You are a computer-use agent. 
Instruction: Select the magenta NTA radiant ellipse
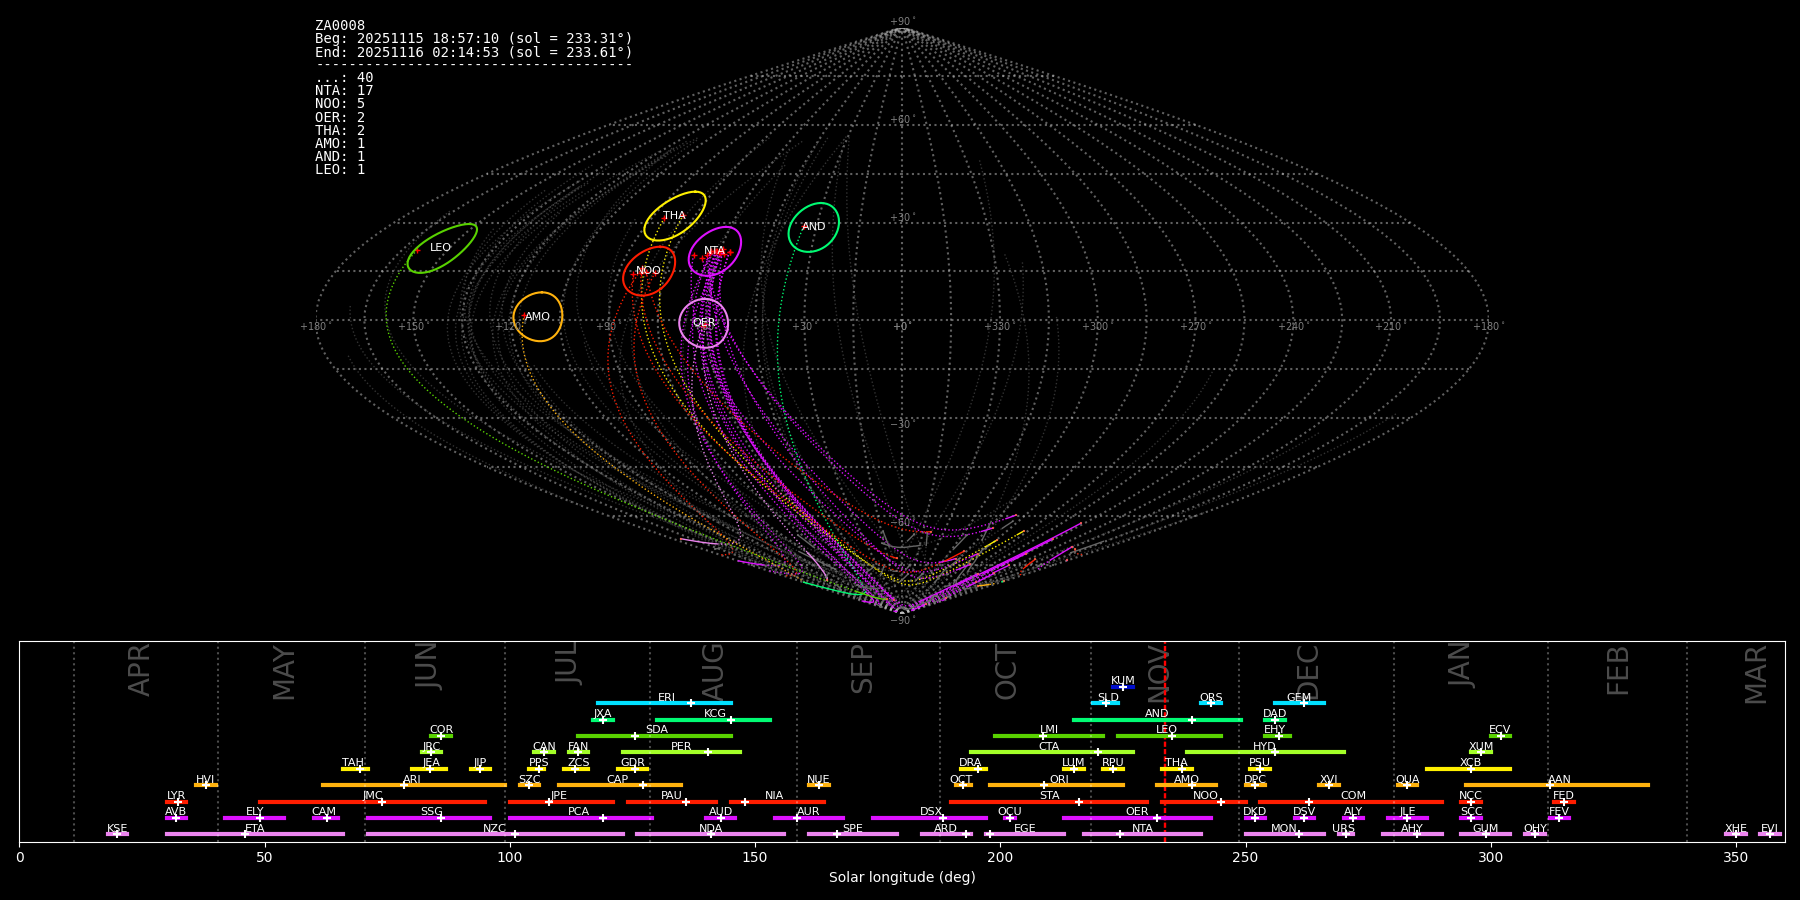(715, 251)
